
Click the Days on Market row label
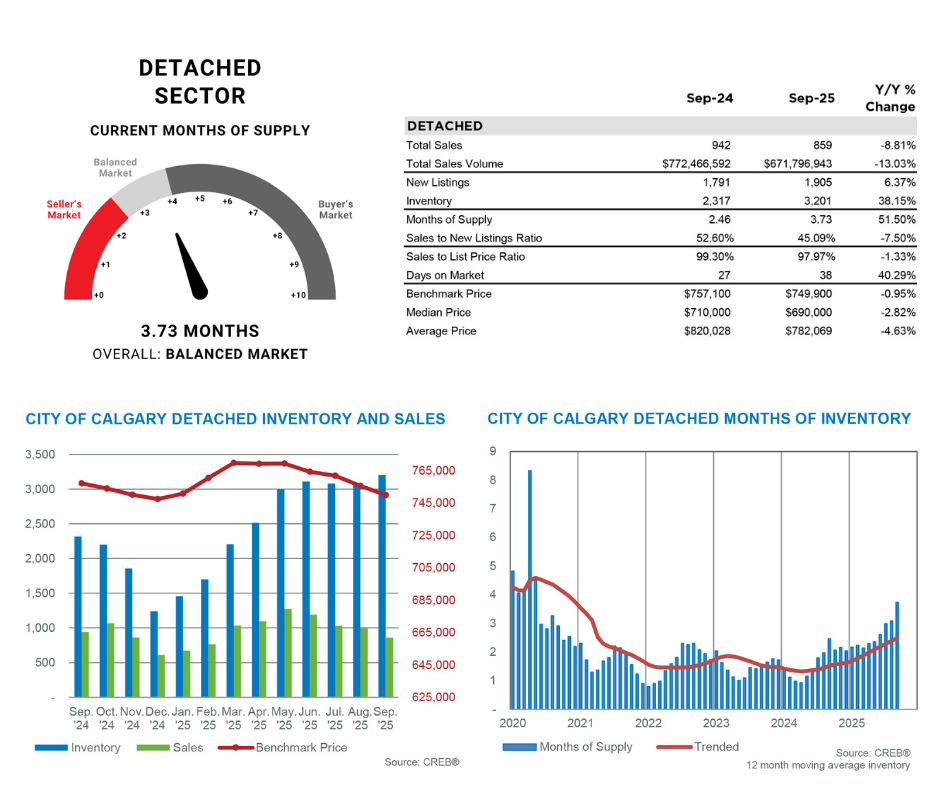pyautogui.click(x=447, y=275)
